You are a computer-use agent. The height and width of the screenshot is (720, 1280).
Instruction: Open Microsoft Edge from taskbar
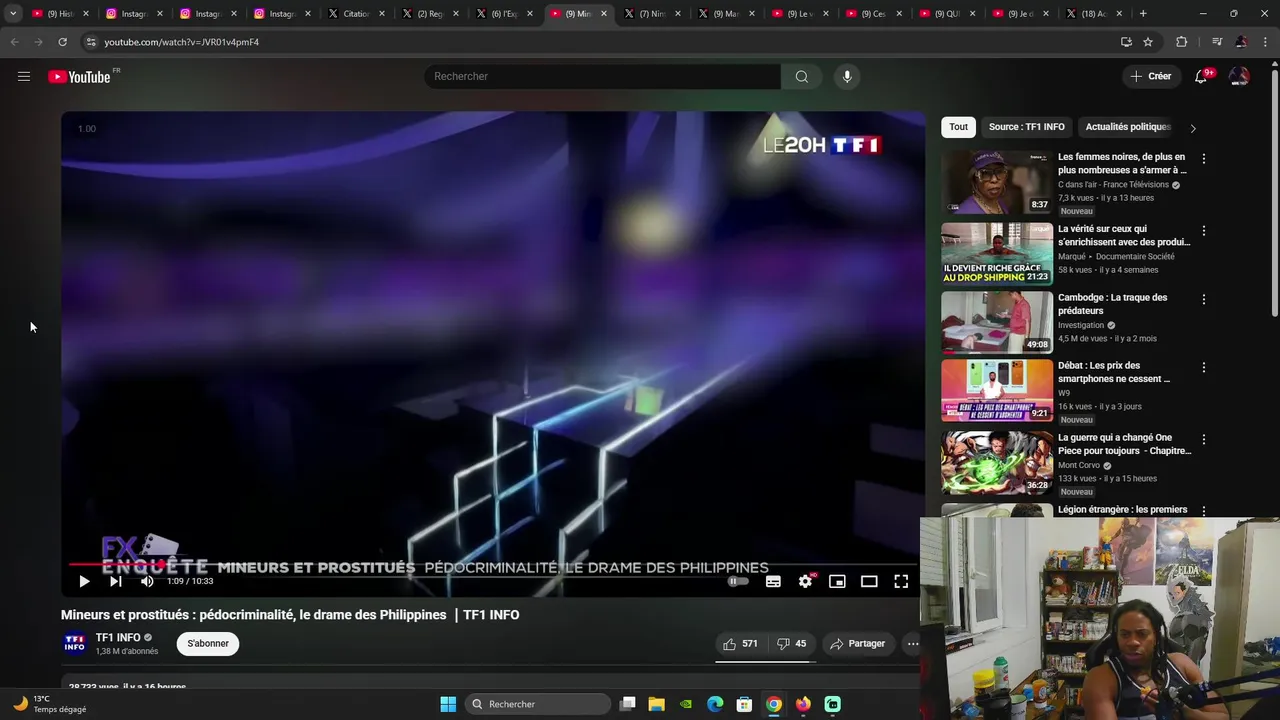tap(715, 704)
